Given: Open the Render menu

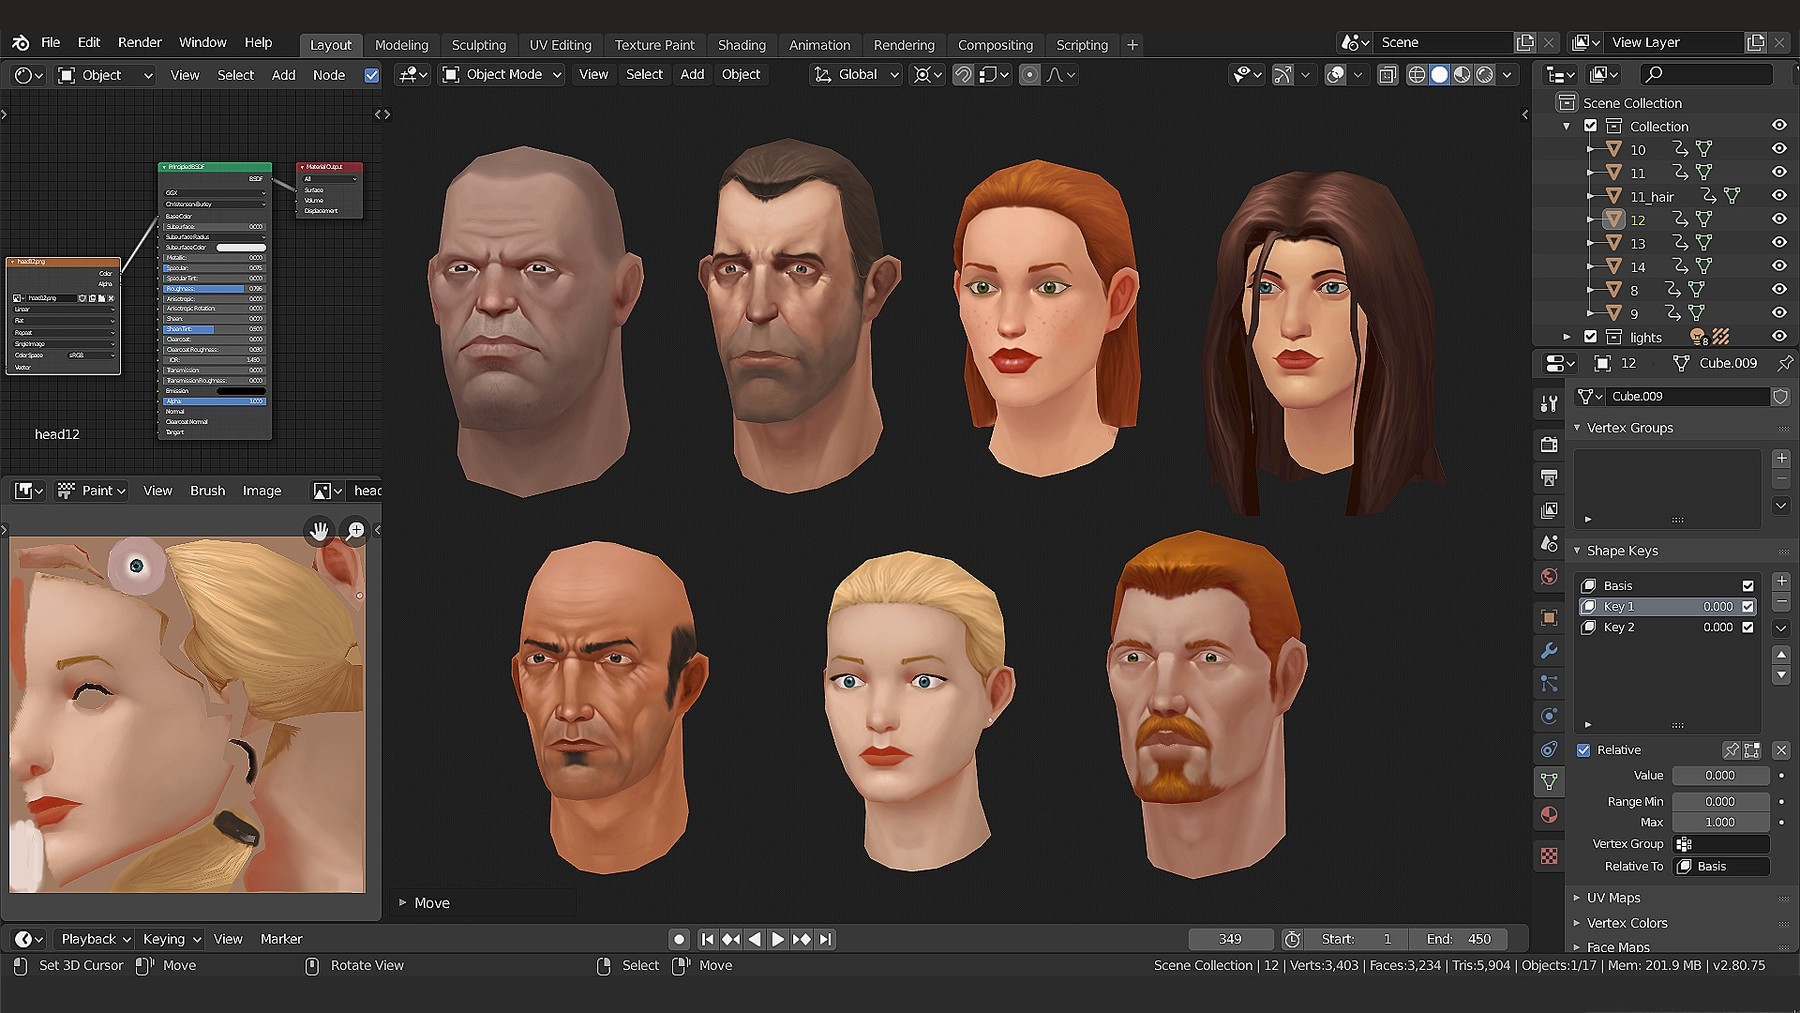Looking at the screenshot, I should [x=139, y=42].
